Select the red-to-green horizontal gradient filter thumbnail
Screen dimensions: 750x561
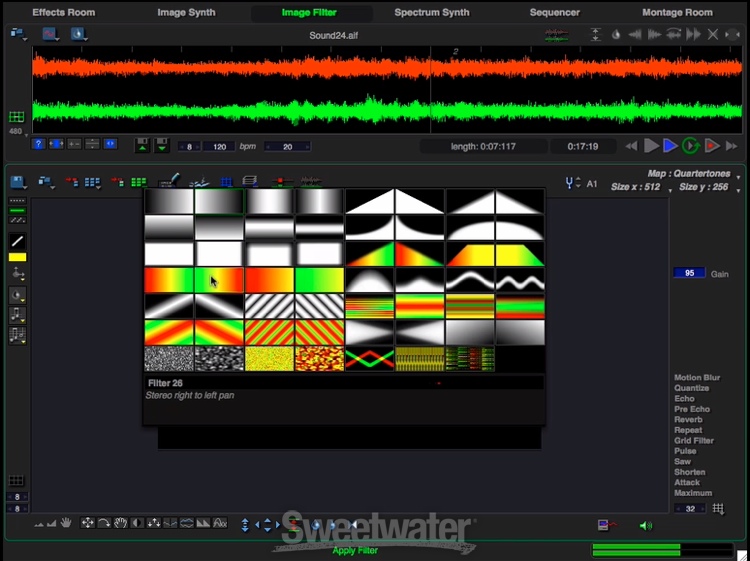tap(169, 280)
